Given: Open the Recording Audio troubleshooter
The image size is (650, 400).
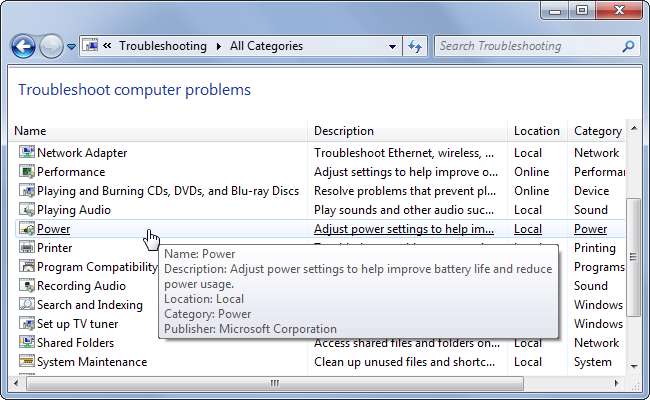Looking at the screenshot, I should pyautogui.click(x=81, y=286).
